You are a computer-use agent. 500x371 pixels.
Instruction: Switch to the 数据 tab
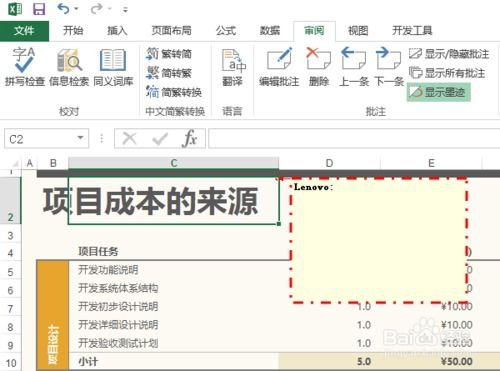tap(270, 31)
